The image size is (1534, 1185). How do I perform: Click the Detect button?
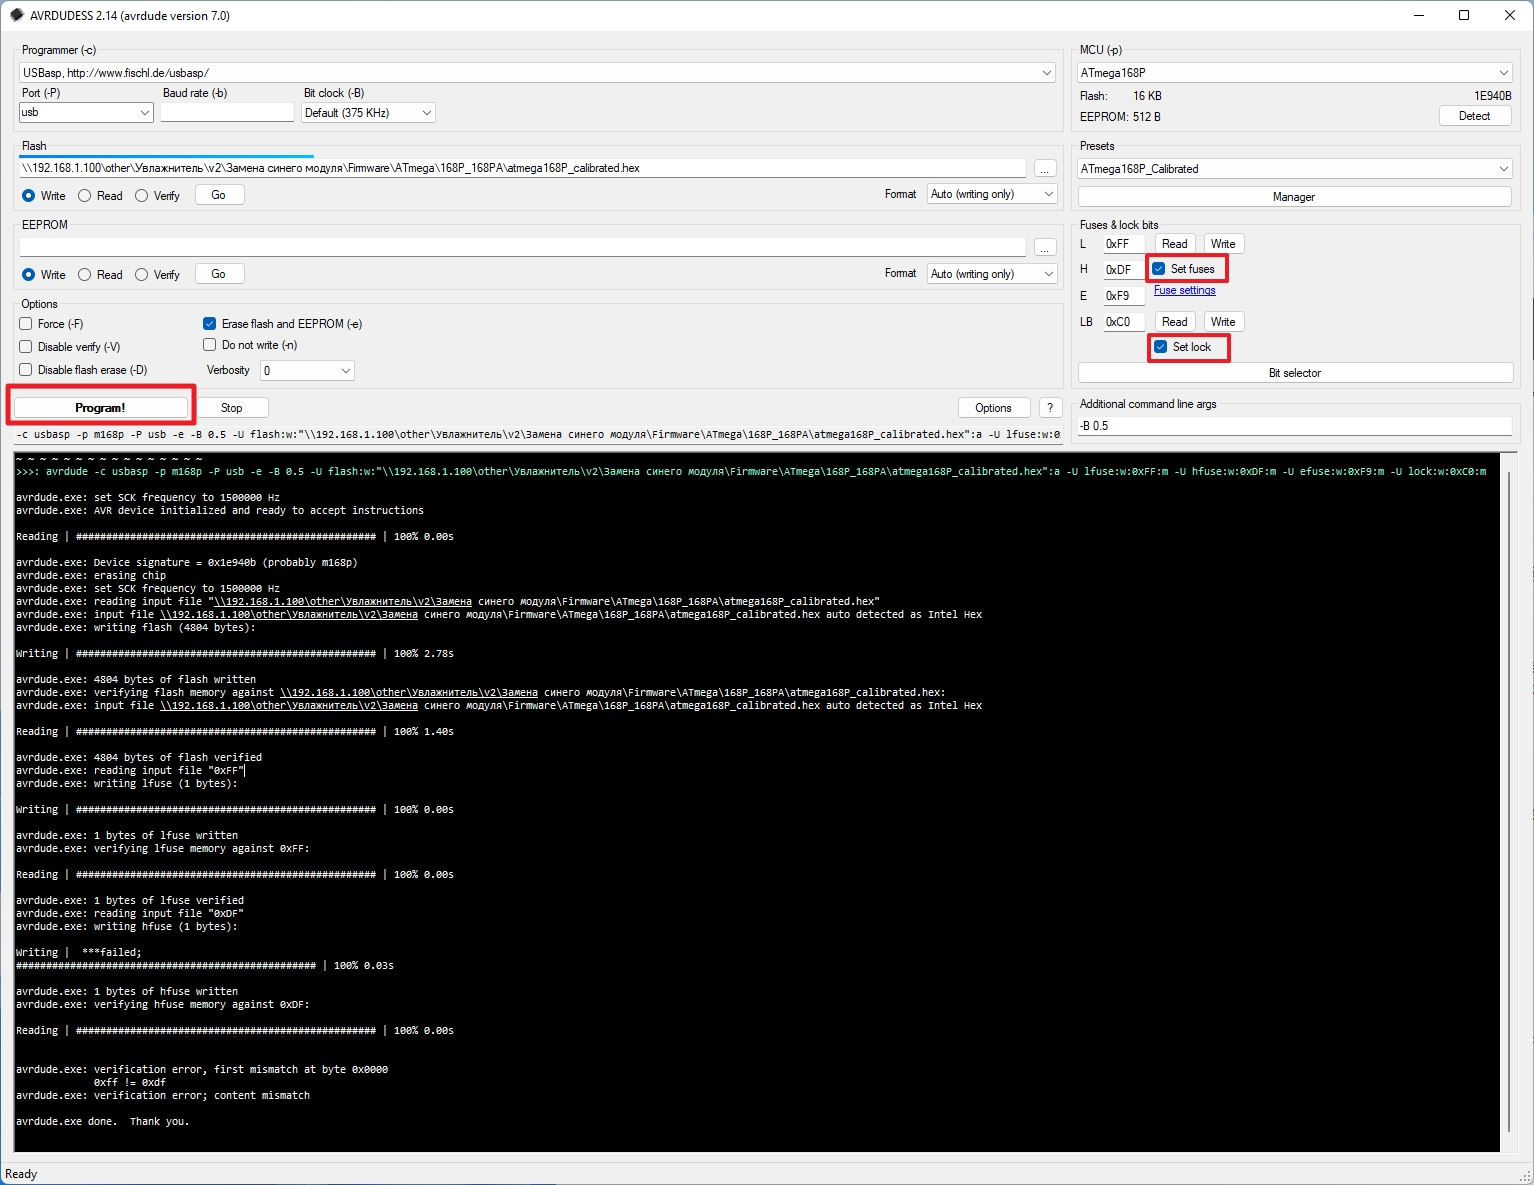pyautogui.click(x=1474, y=116)
